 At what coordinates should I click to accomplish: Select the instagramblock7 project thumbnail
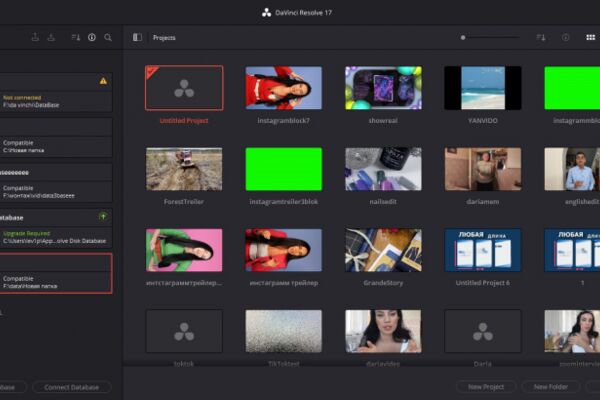pos(284,88)
